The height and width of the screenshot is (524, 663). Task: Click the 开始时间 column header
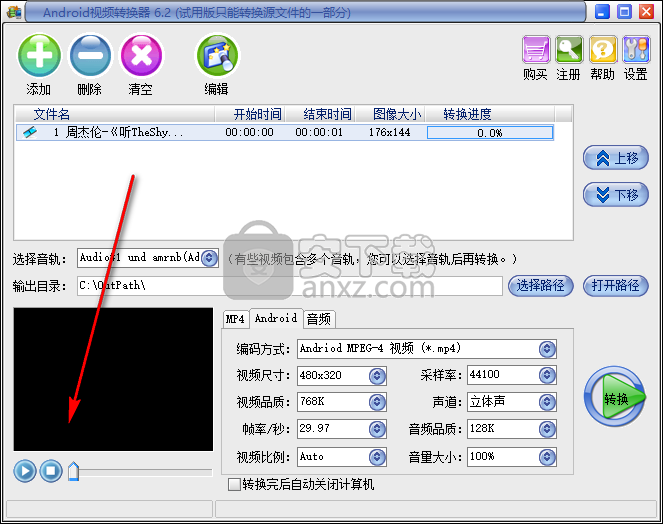(250, 114)
